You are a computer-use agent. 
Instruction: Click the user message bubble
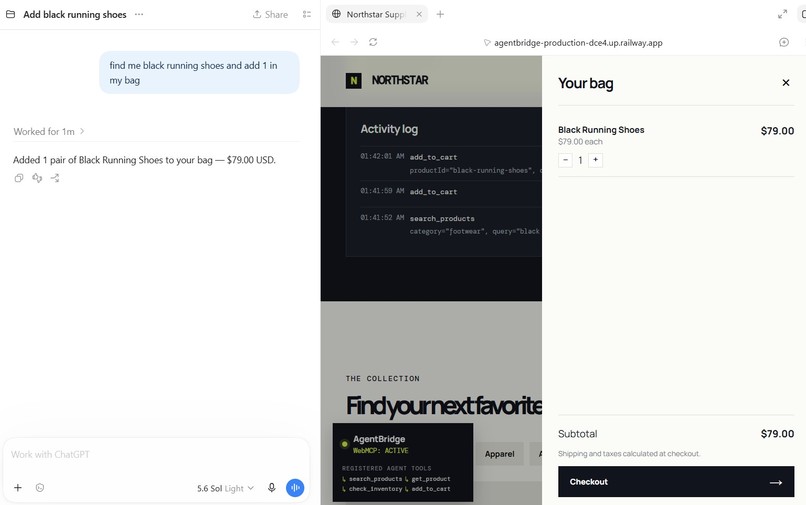pyautogui.click(x=199, y=73)
